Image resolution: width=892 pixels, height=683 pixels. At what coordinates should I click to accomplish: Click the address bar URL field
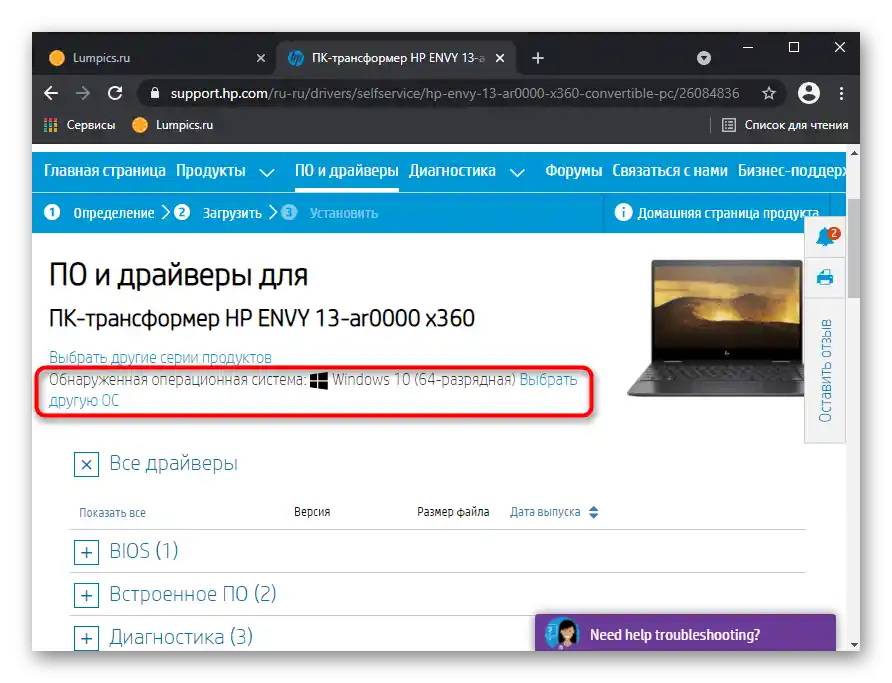(454, 93)
